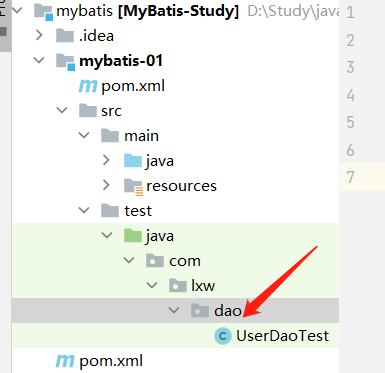
Task: Collapse the lxw package
Action: pyautogui.click(x=152, y=285)
